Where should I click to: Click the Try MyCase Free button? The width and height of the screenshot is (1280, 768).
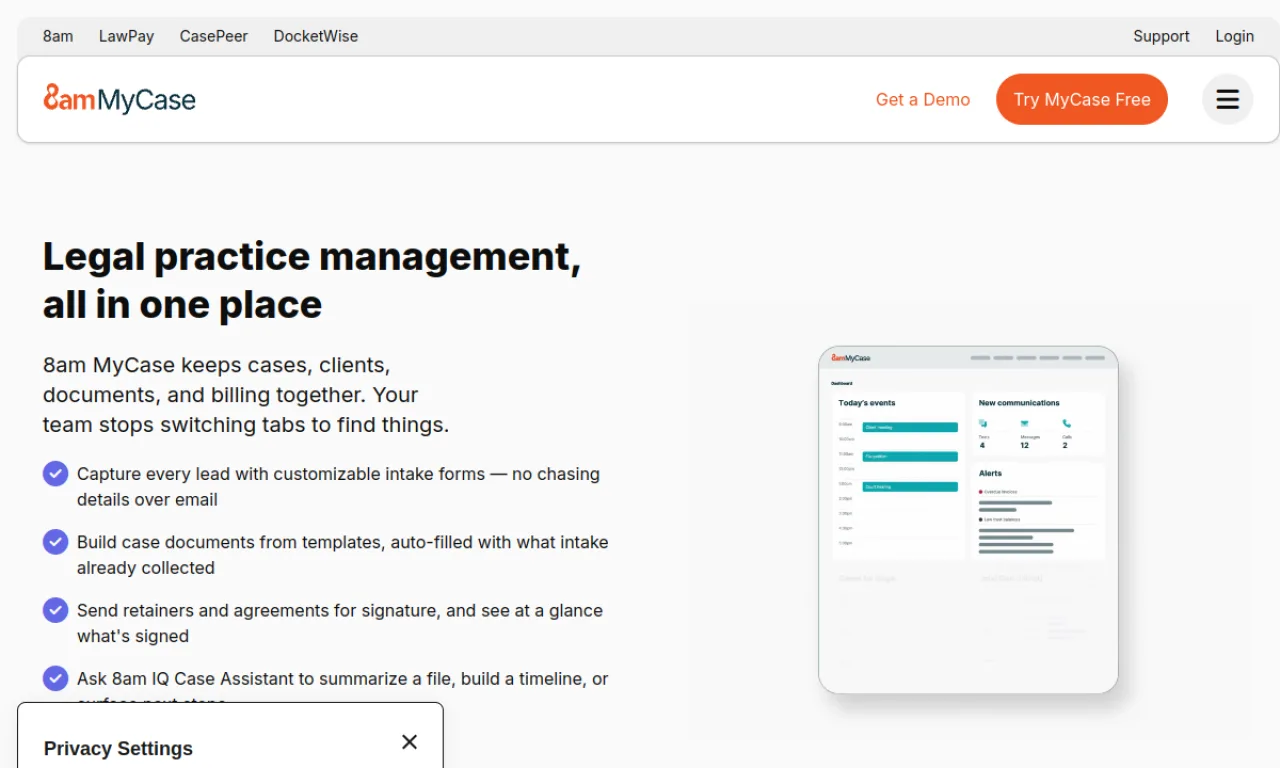point(1082,99)
